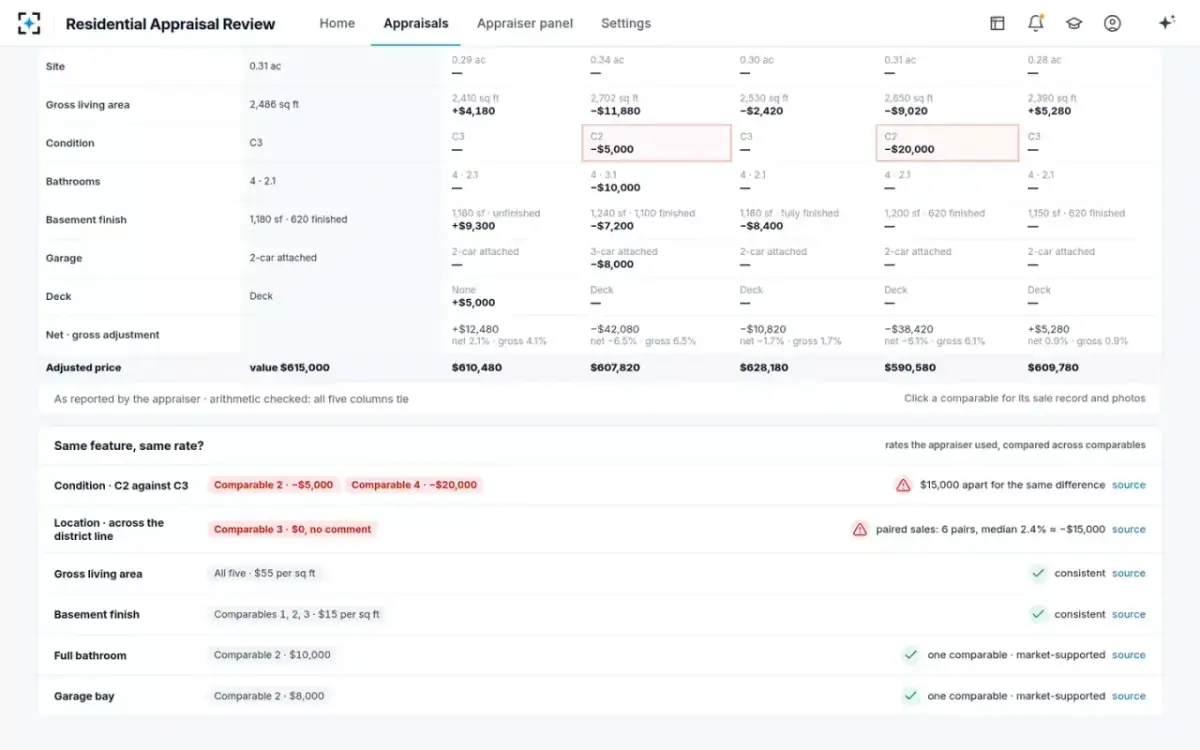The width and height of the screenshot is (1200, 750).
Task: Click the 'value $615,000' subject cell
Action: click(289, 368)
